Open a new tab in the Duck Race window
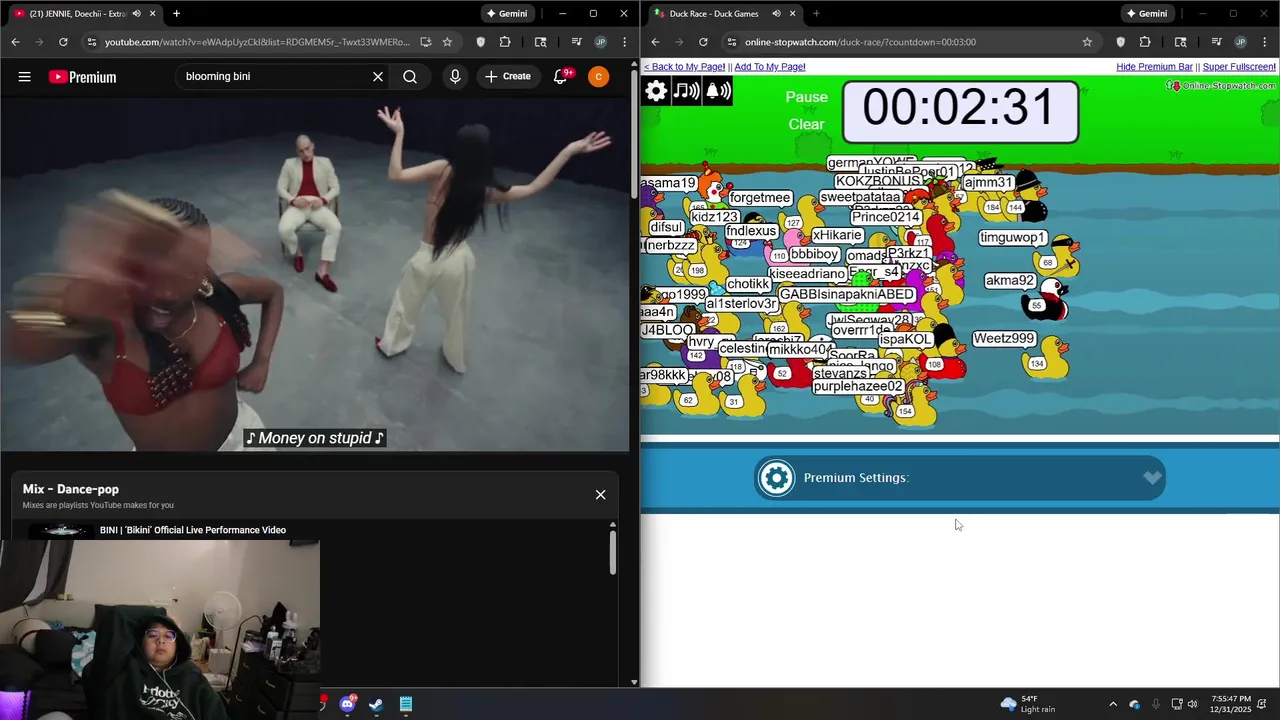This screenshot has width=1280, height=720. (816, 13)
